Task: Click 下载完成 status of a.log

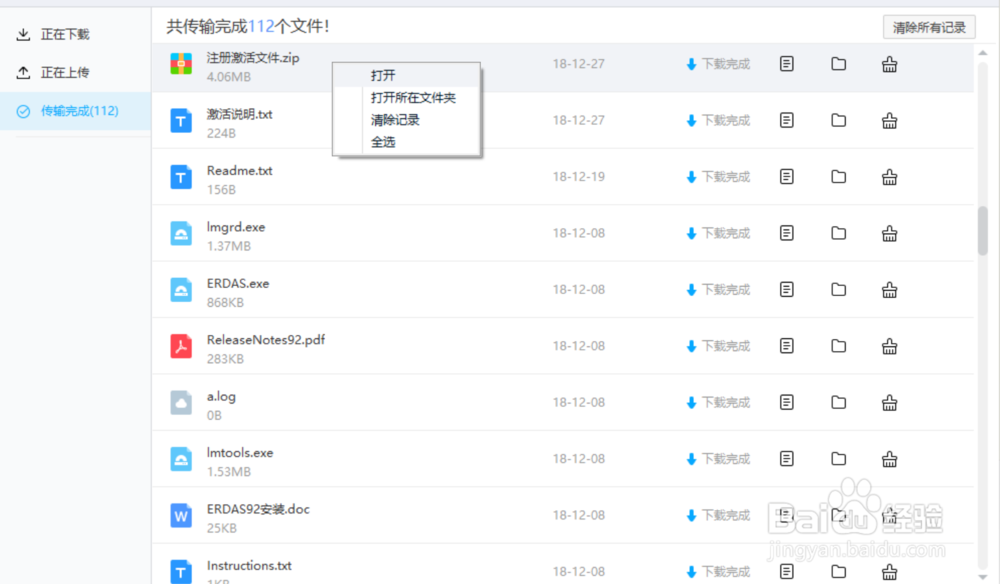Action: tap(718, 402)
